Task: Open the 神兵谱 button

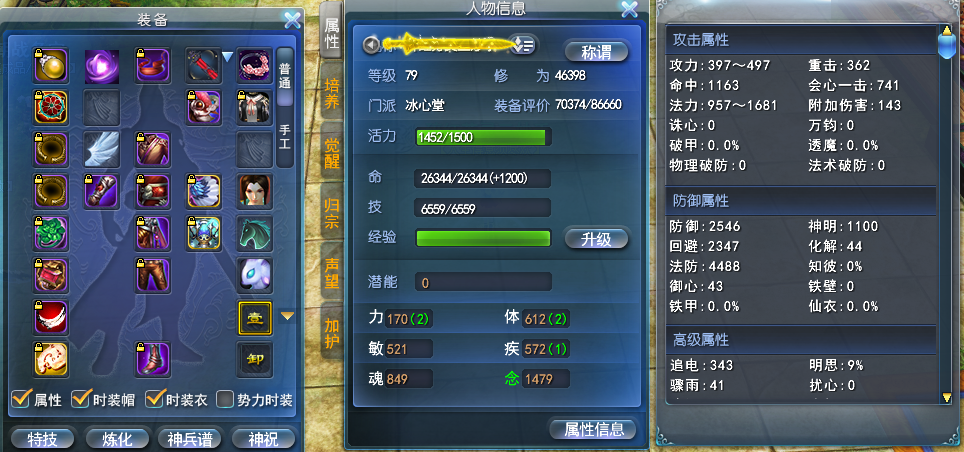Action: [190, 439]
